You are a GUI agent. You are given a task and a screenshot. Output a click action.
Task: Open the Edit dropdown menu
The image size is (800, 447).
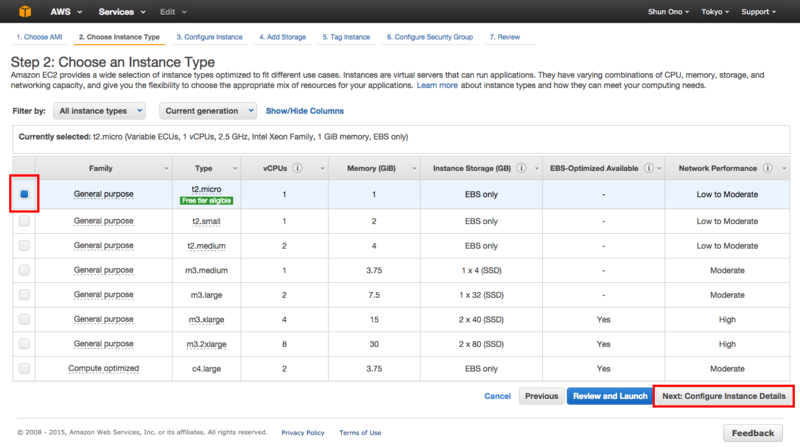click(173, 11)
